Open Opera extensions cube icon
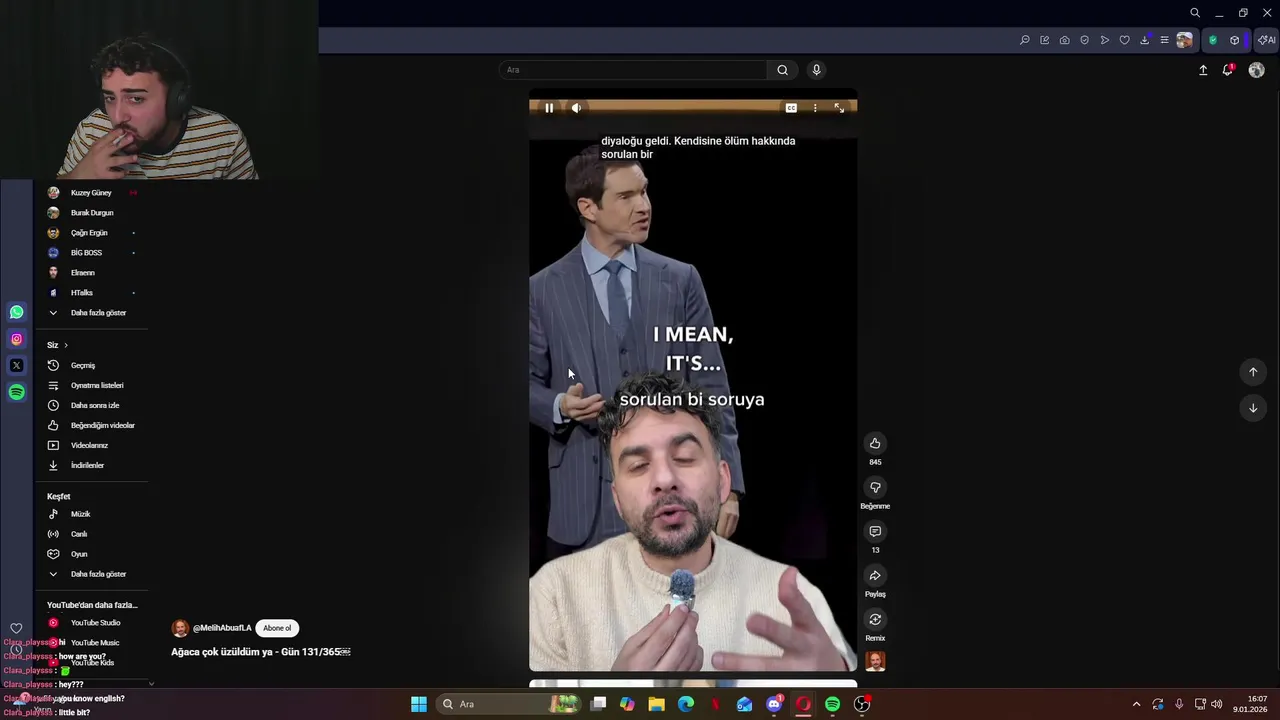The width and height of the screenshot is (1280, 720). [1235, 40]
